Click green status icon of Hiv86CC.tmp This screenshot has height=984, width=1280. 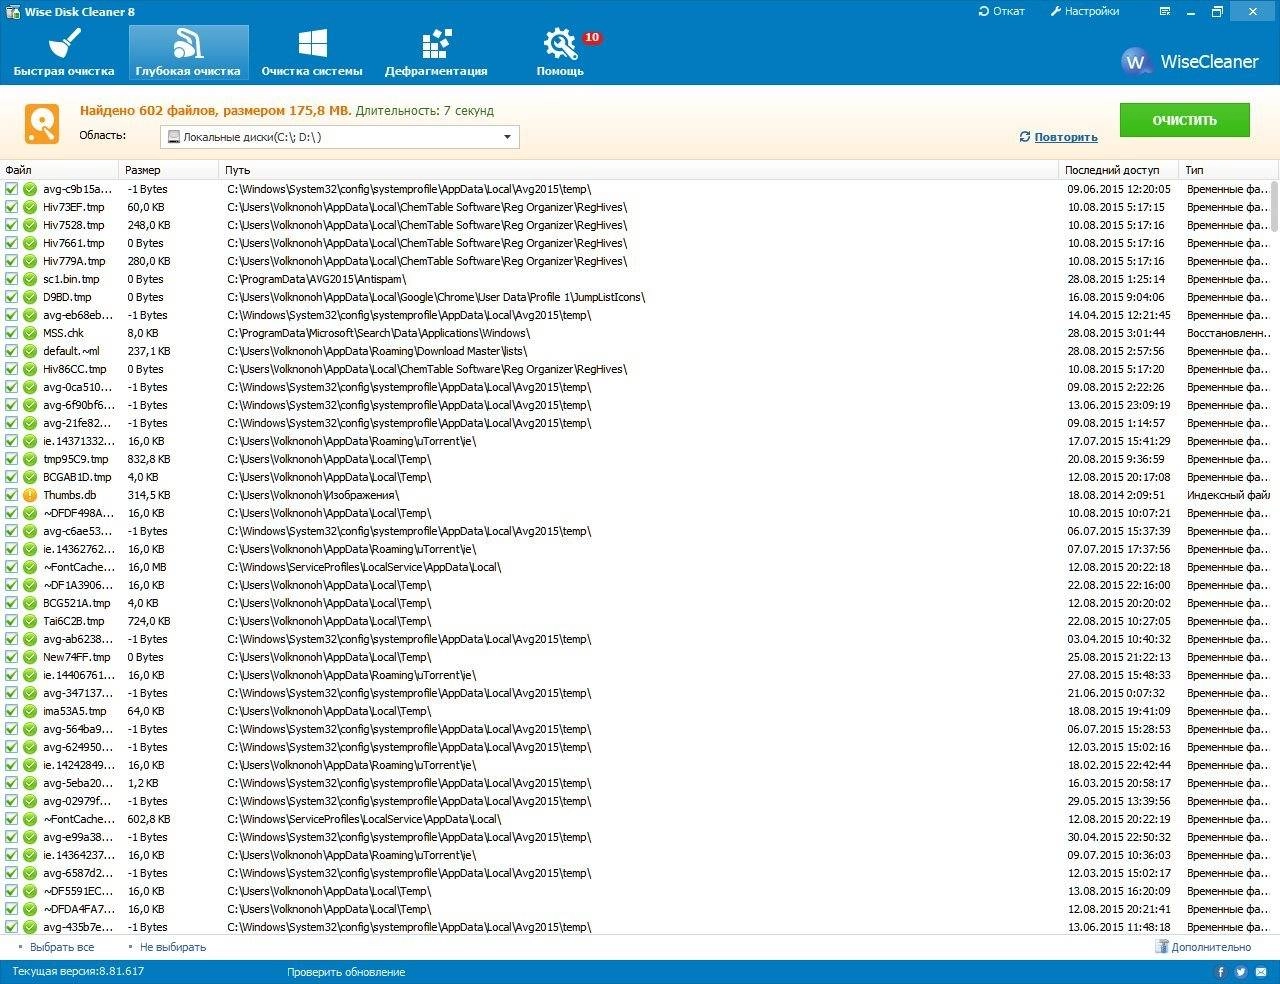coord(30,369)
